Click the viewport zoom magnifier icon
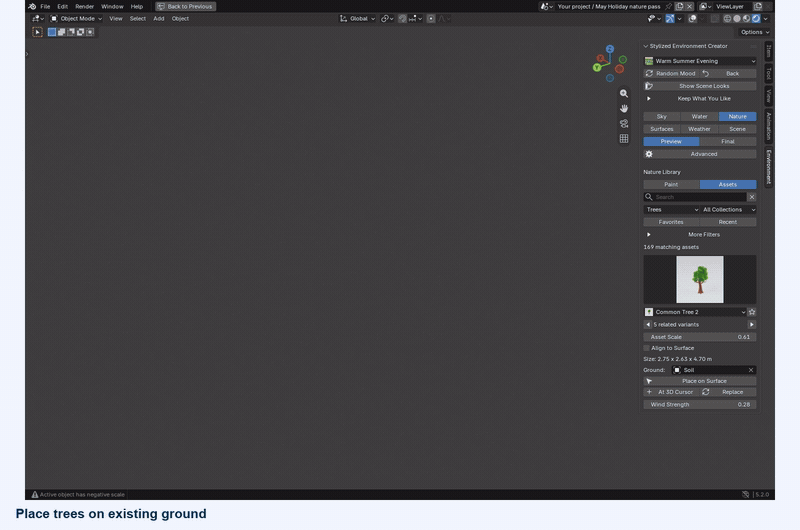Image resolution: width=800 pixels, height=530 pixels. [x=623, y=93]
